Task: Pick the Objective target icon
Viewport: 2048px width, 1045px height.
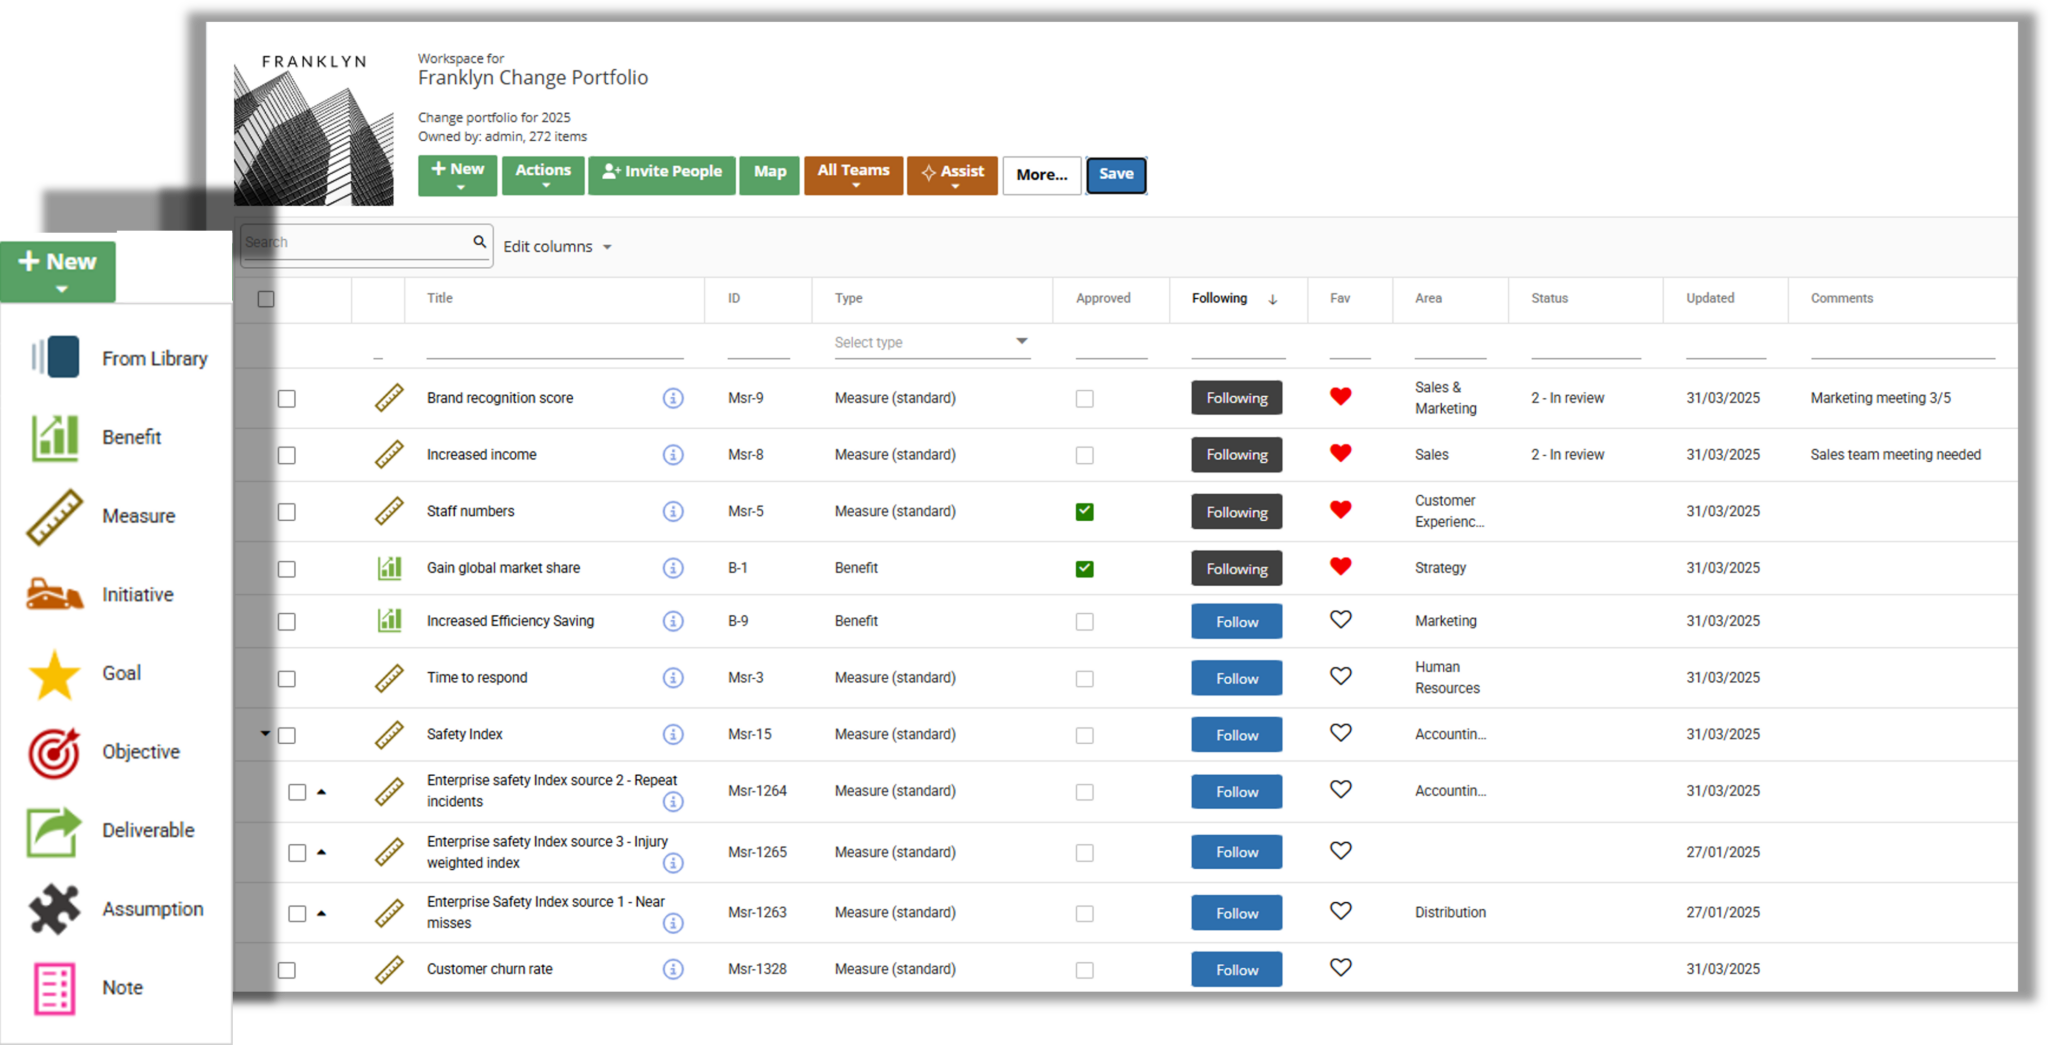Action: [x=54, y=752]
